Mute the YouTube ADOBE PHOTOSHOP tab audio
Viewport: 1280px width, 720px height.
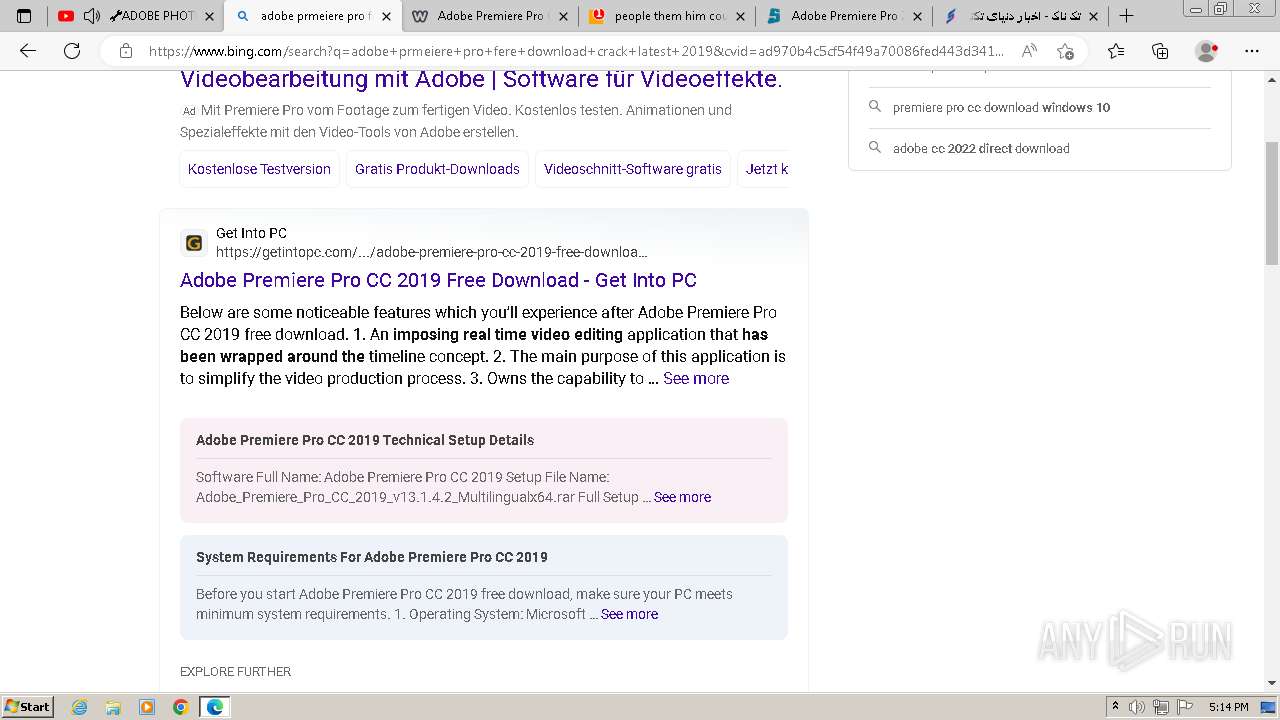[x=91, y=16]
